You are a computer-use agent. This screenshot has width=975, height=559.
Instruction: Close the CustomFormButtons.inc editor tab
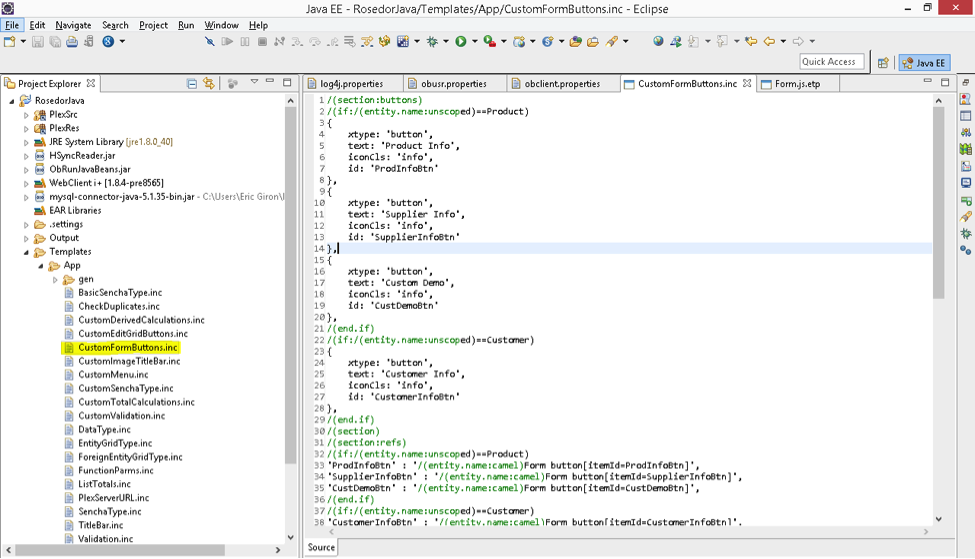tap(746, 84)
